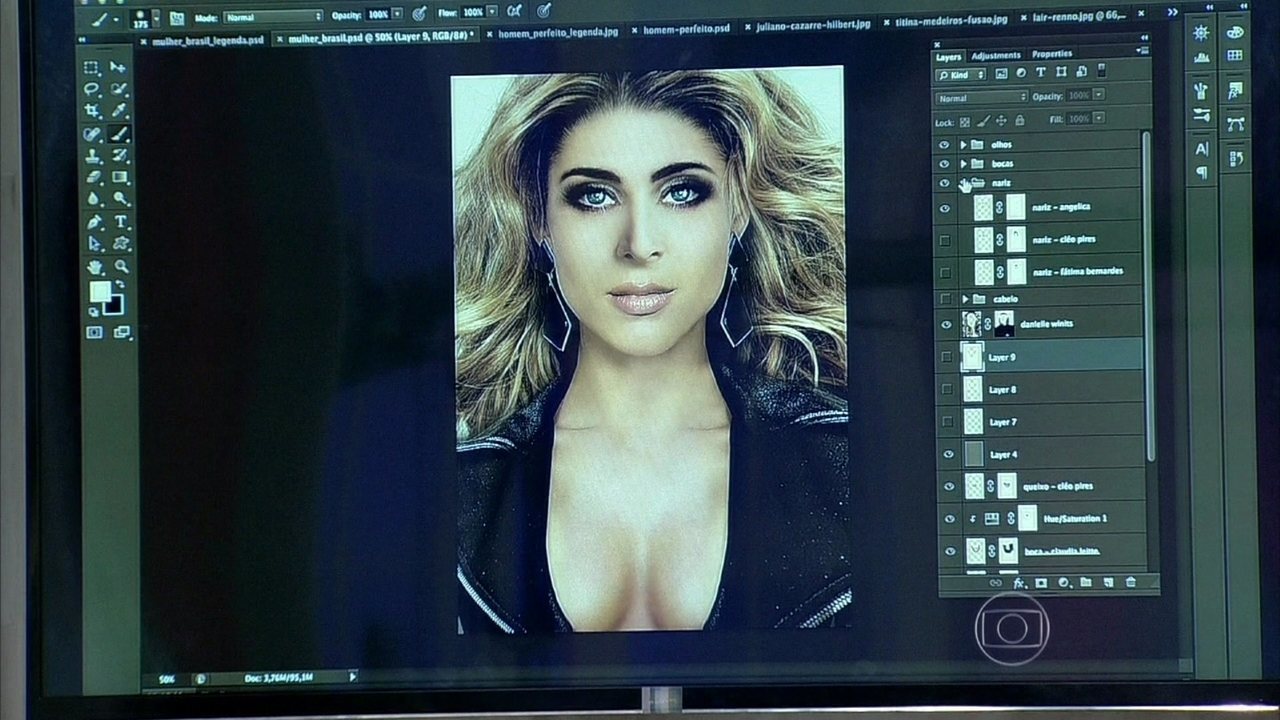Choose the Horizontal Type tool
The width and height of the screenshot is (1280, 720).
121,222
